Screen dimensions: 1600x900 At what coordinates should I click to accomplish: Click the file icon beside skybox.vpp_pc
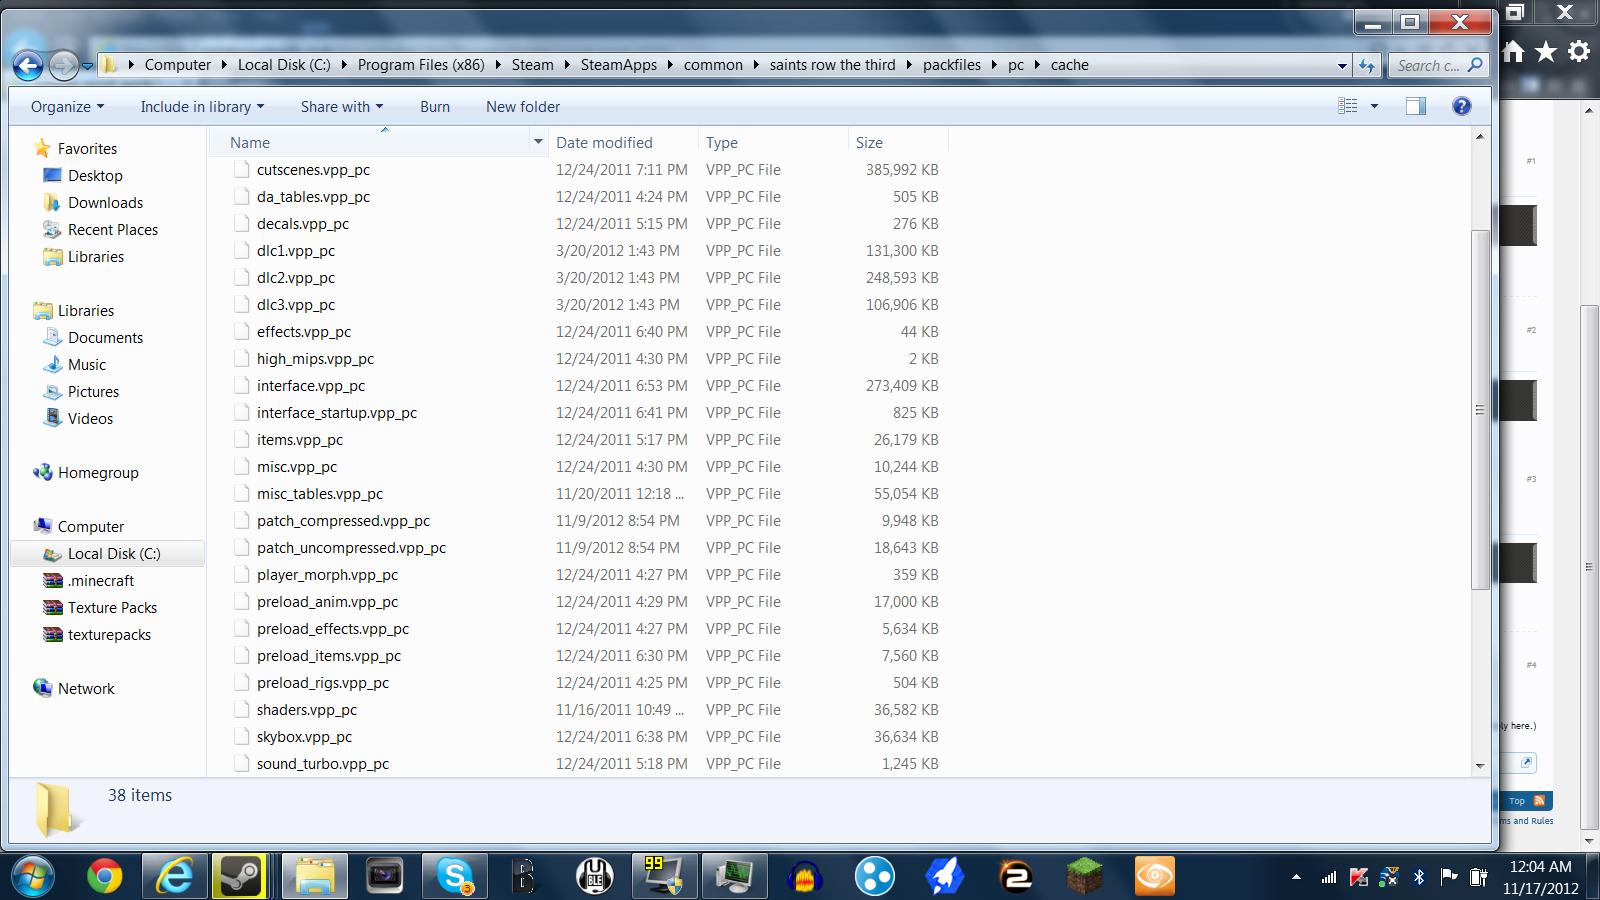click(x=241, y=736)
